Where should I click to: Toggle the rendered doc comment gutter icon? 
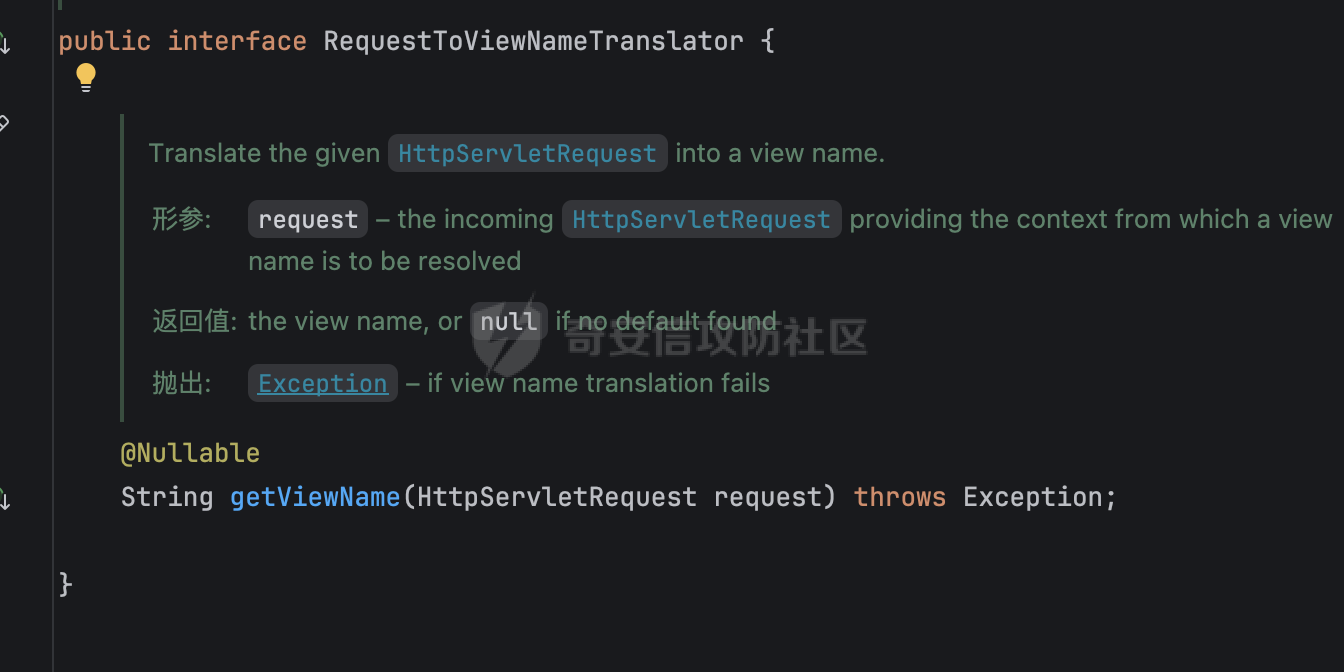[4, 124]
